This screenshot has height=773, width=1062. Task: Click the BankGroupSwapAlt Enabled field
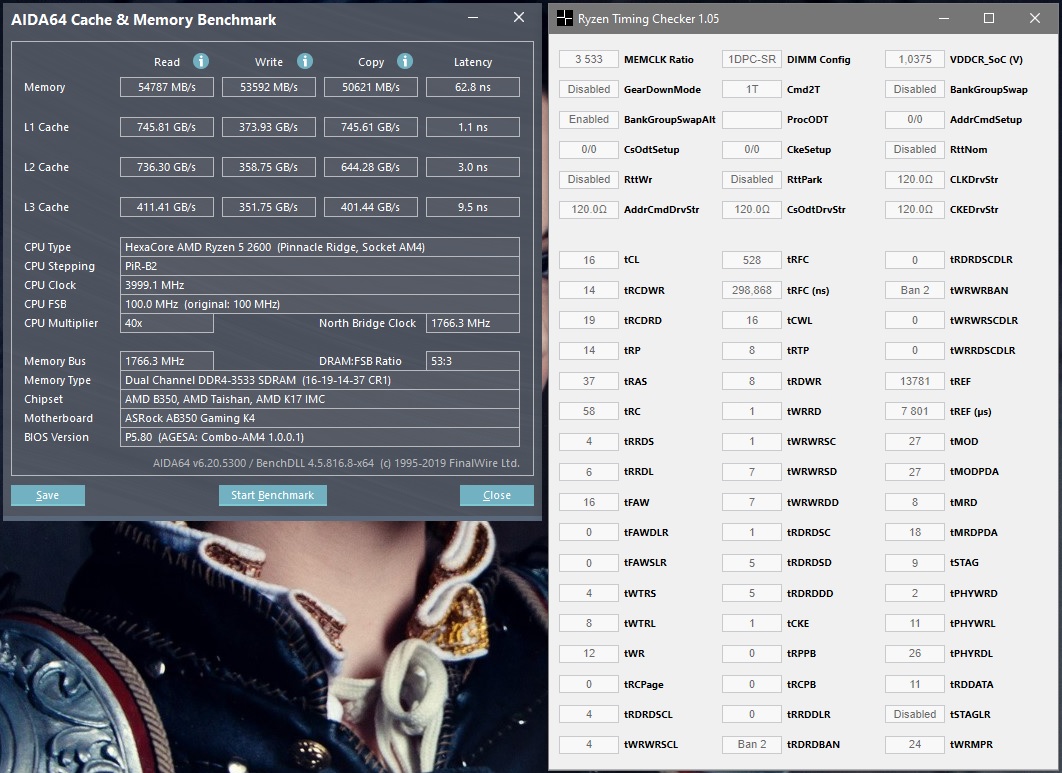pos(589,119)
